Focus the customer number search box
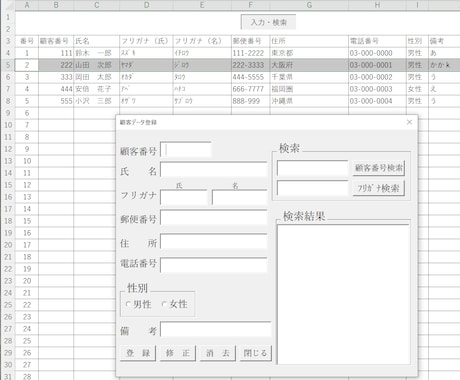The image size is (460, 380). coord(313,168)
